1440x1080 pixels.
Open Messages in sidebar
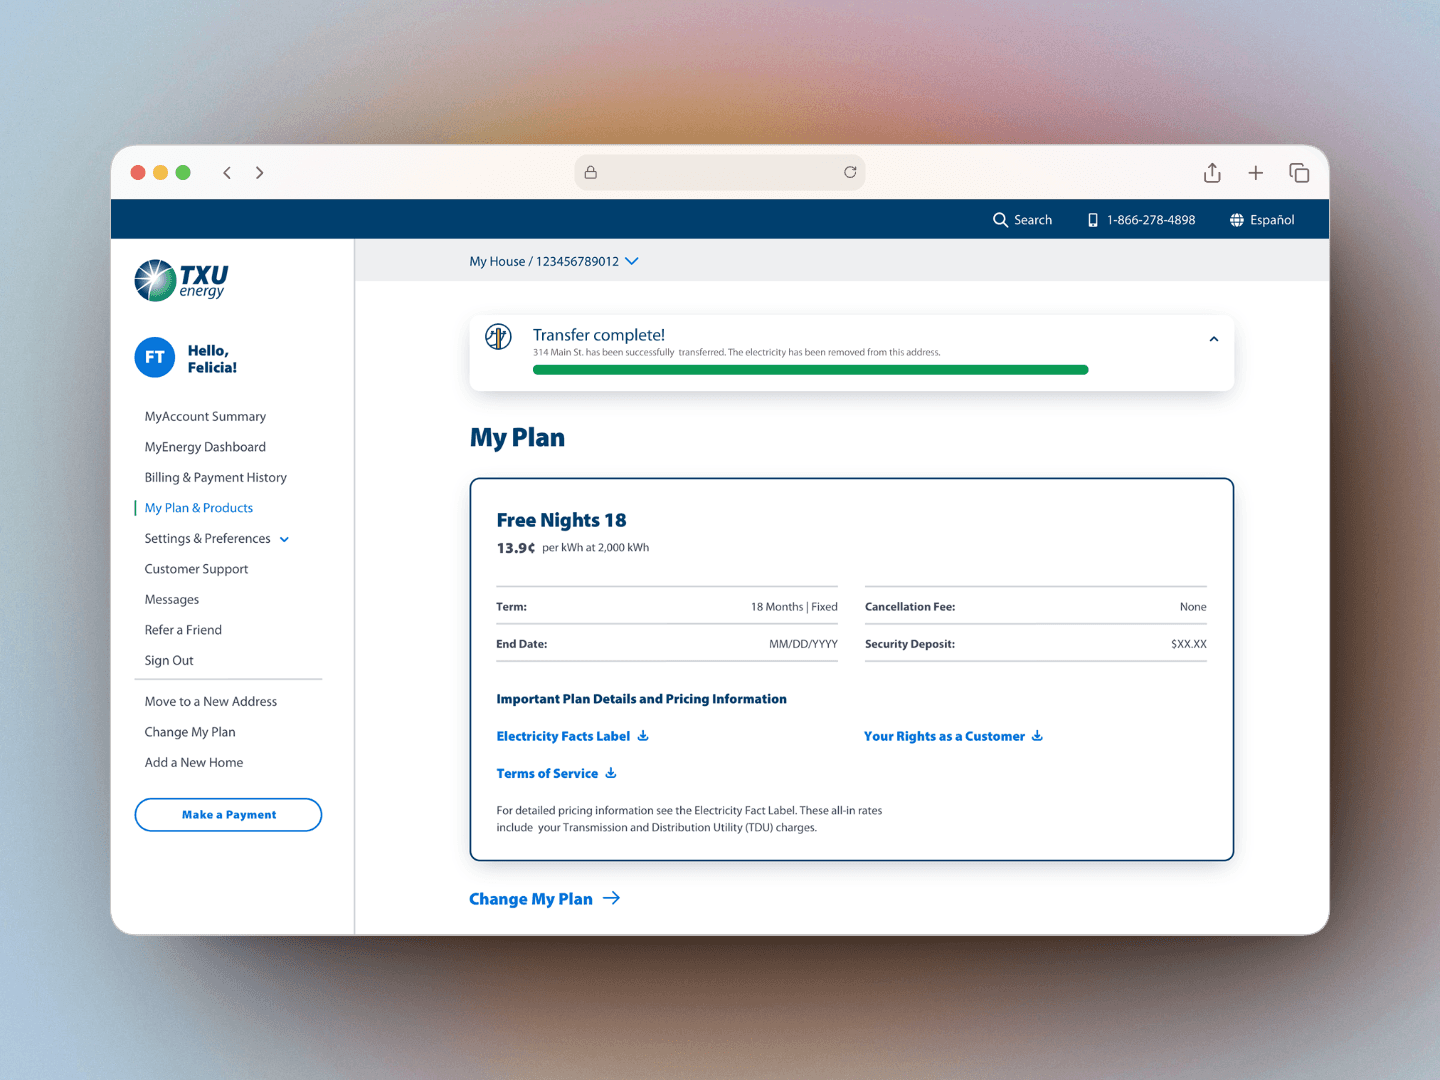coord(172,599)
